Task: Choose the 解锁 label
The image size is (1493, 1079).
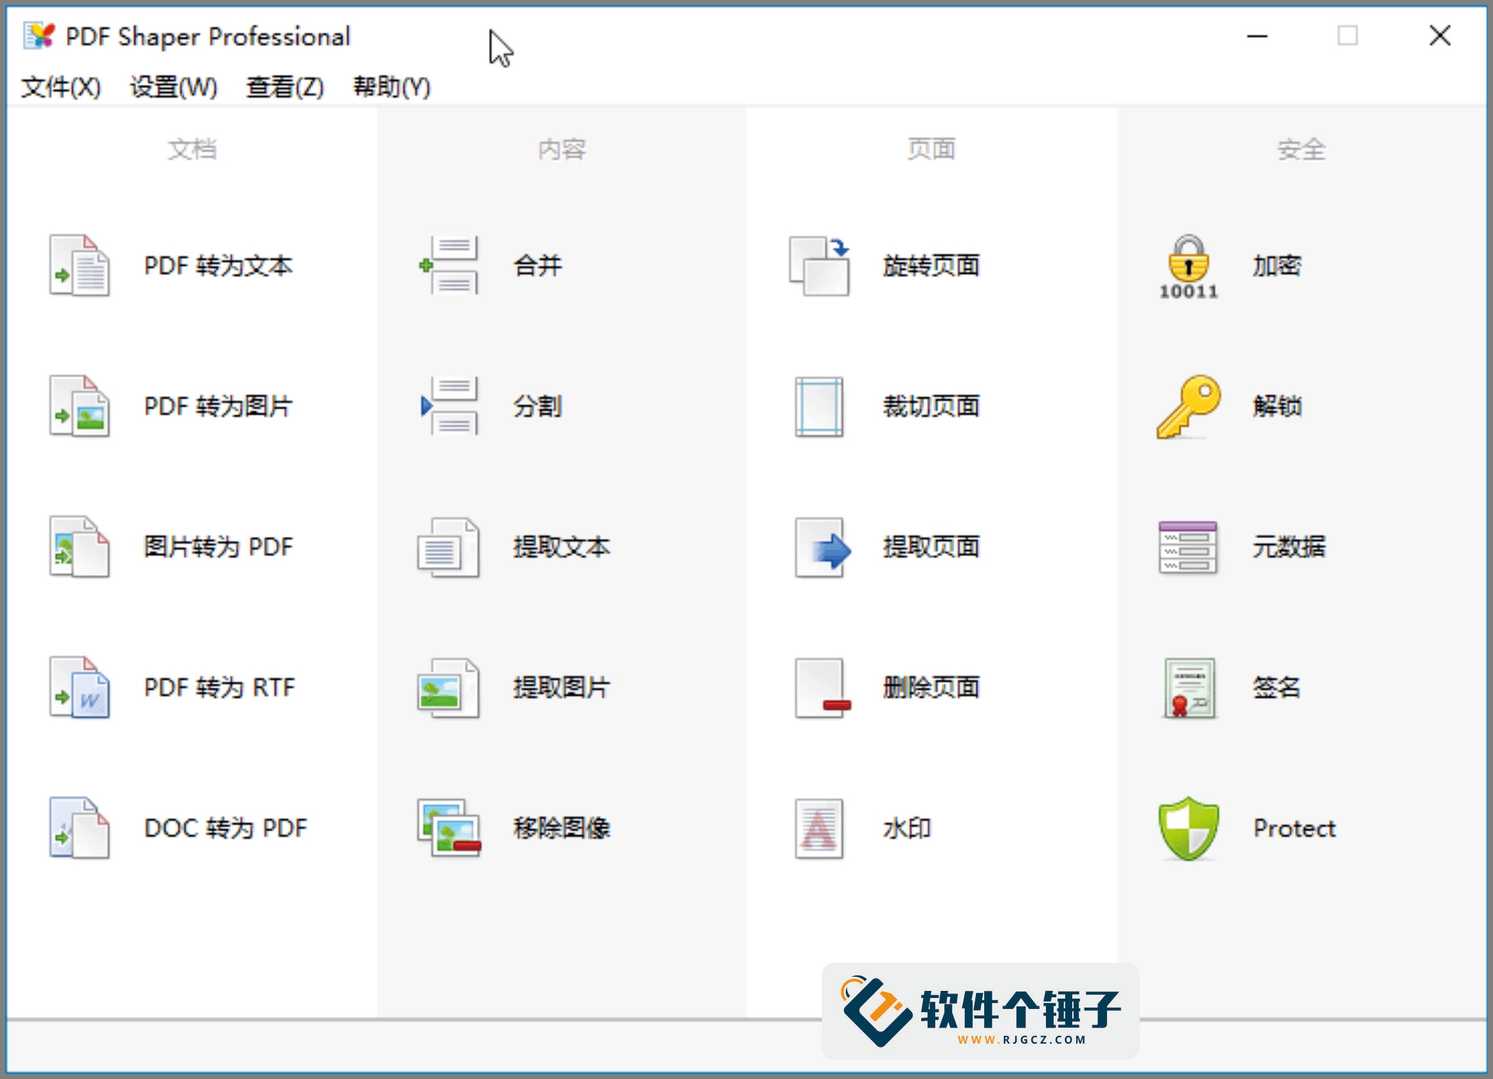Action: click(x=1277, y=407)
